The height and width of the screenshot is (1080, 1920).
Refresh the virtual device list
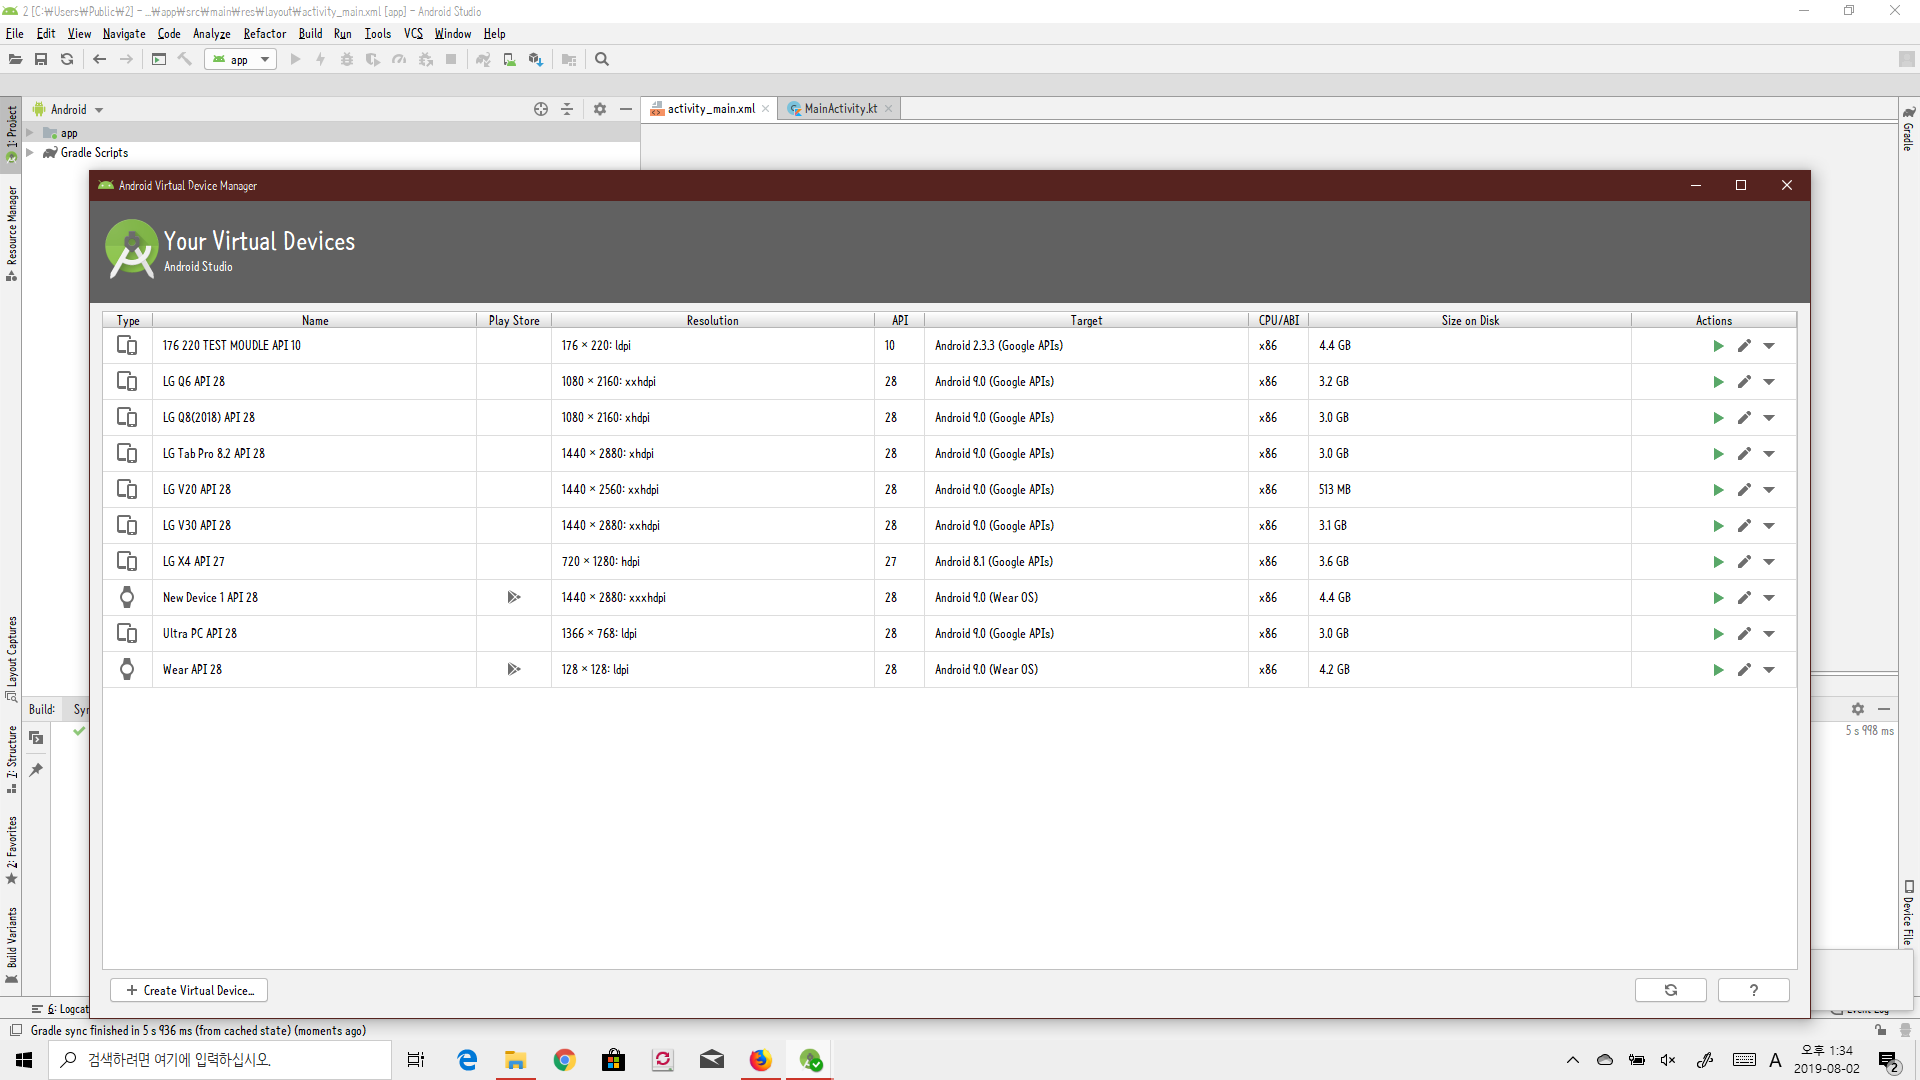(1670, 990)
